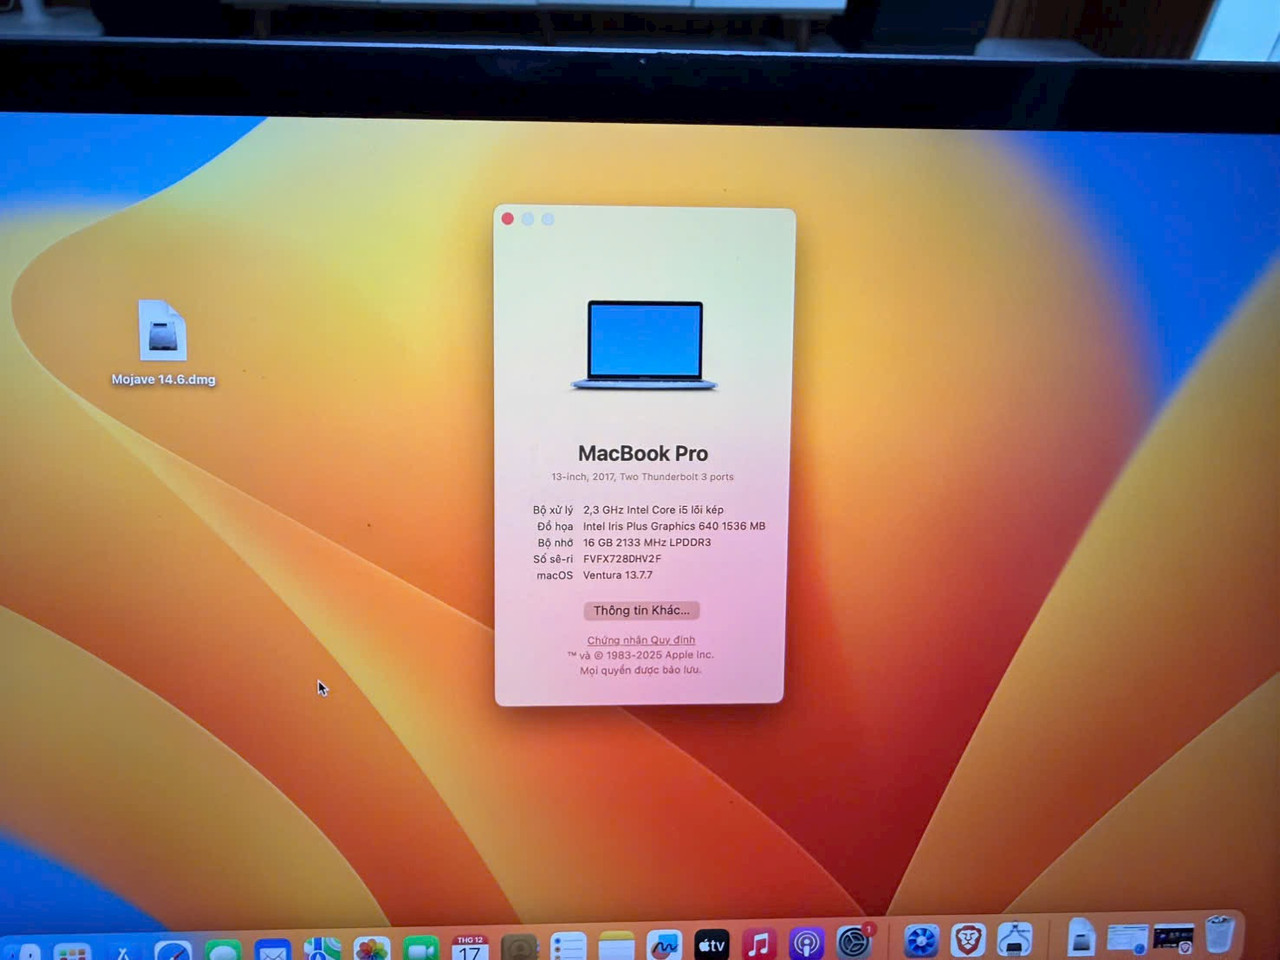Open the Notes app in the Dock
The image size is (1280, 960).
[616, 946]
